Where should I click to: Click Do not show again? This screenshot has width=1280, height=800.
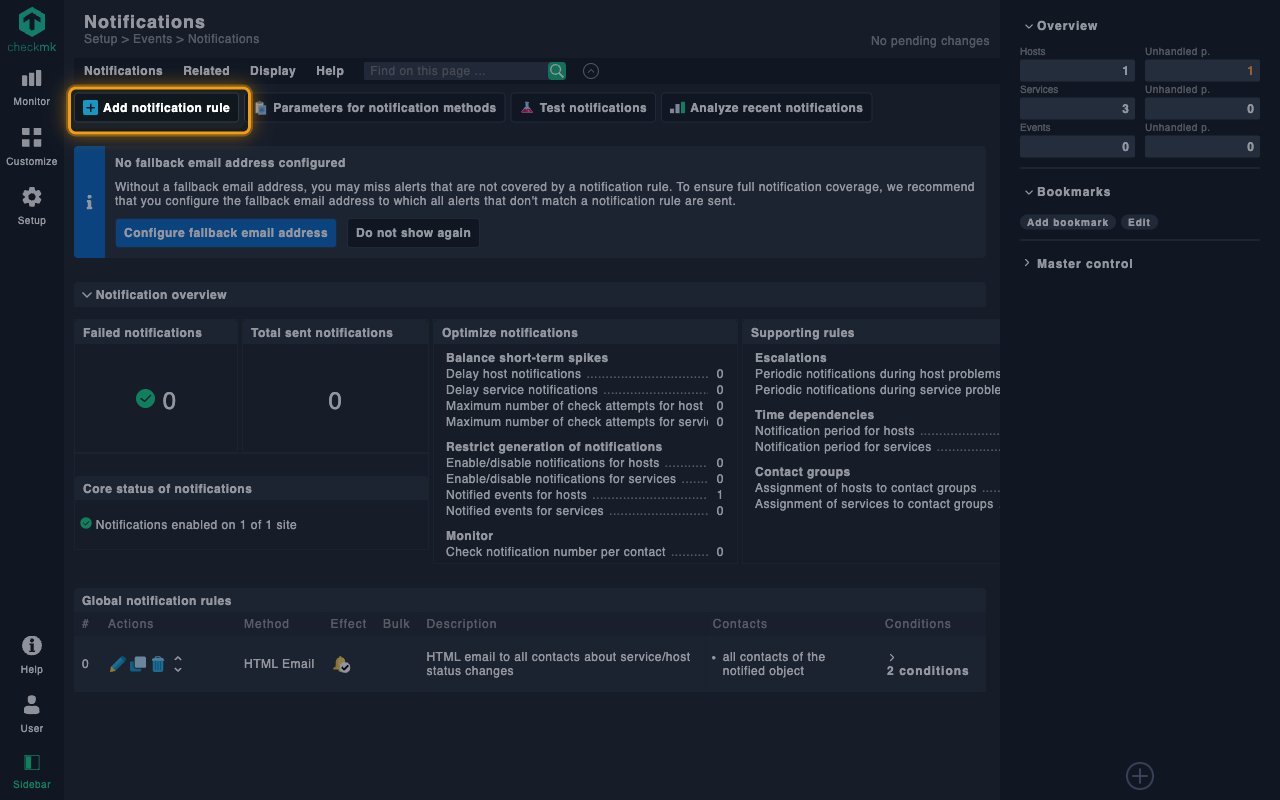[413, 233]
